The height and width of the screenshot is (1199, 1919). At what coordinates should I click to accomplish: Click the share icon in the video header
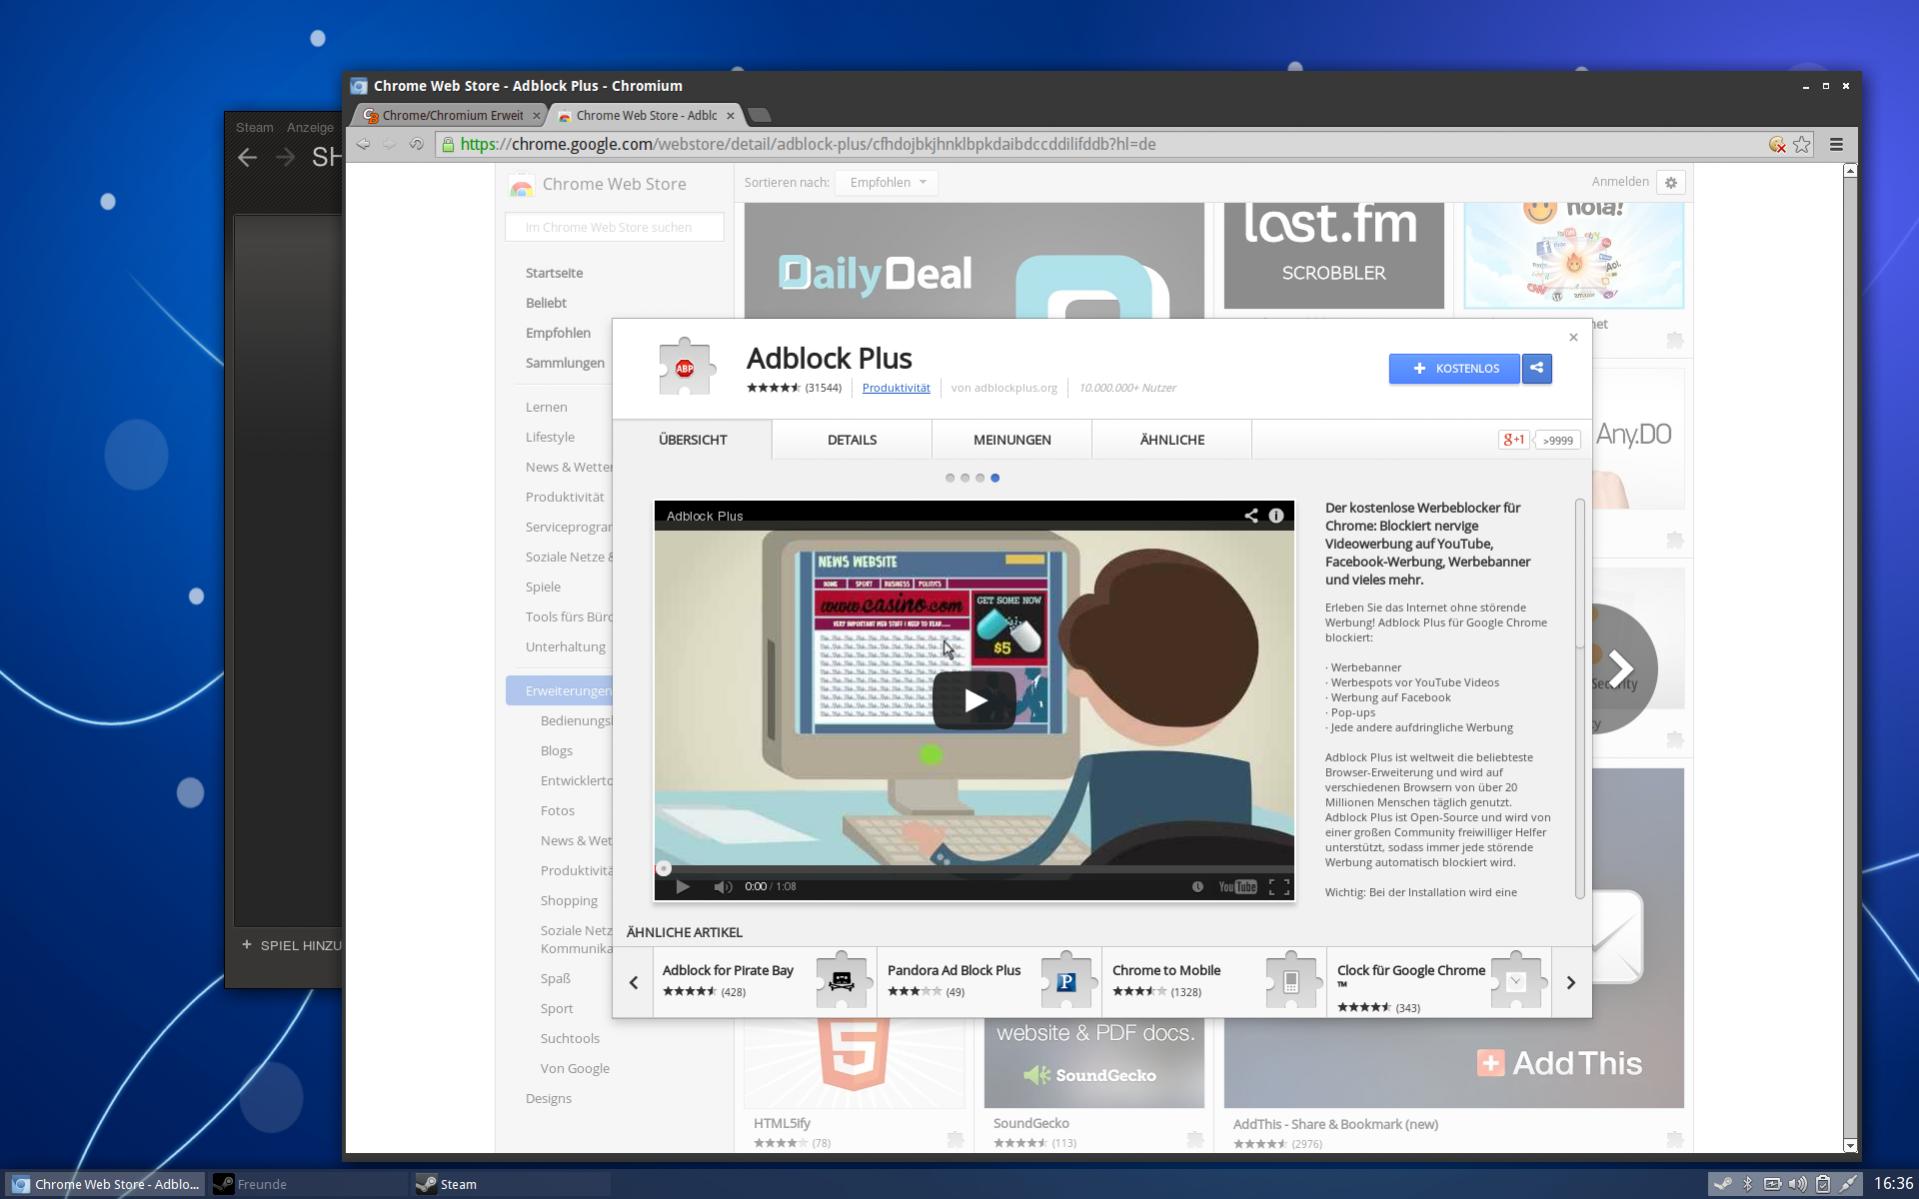tap(1250, 516)
